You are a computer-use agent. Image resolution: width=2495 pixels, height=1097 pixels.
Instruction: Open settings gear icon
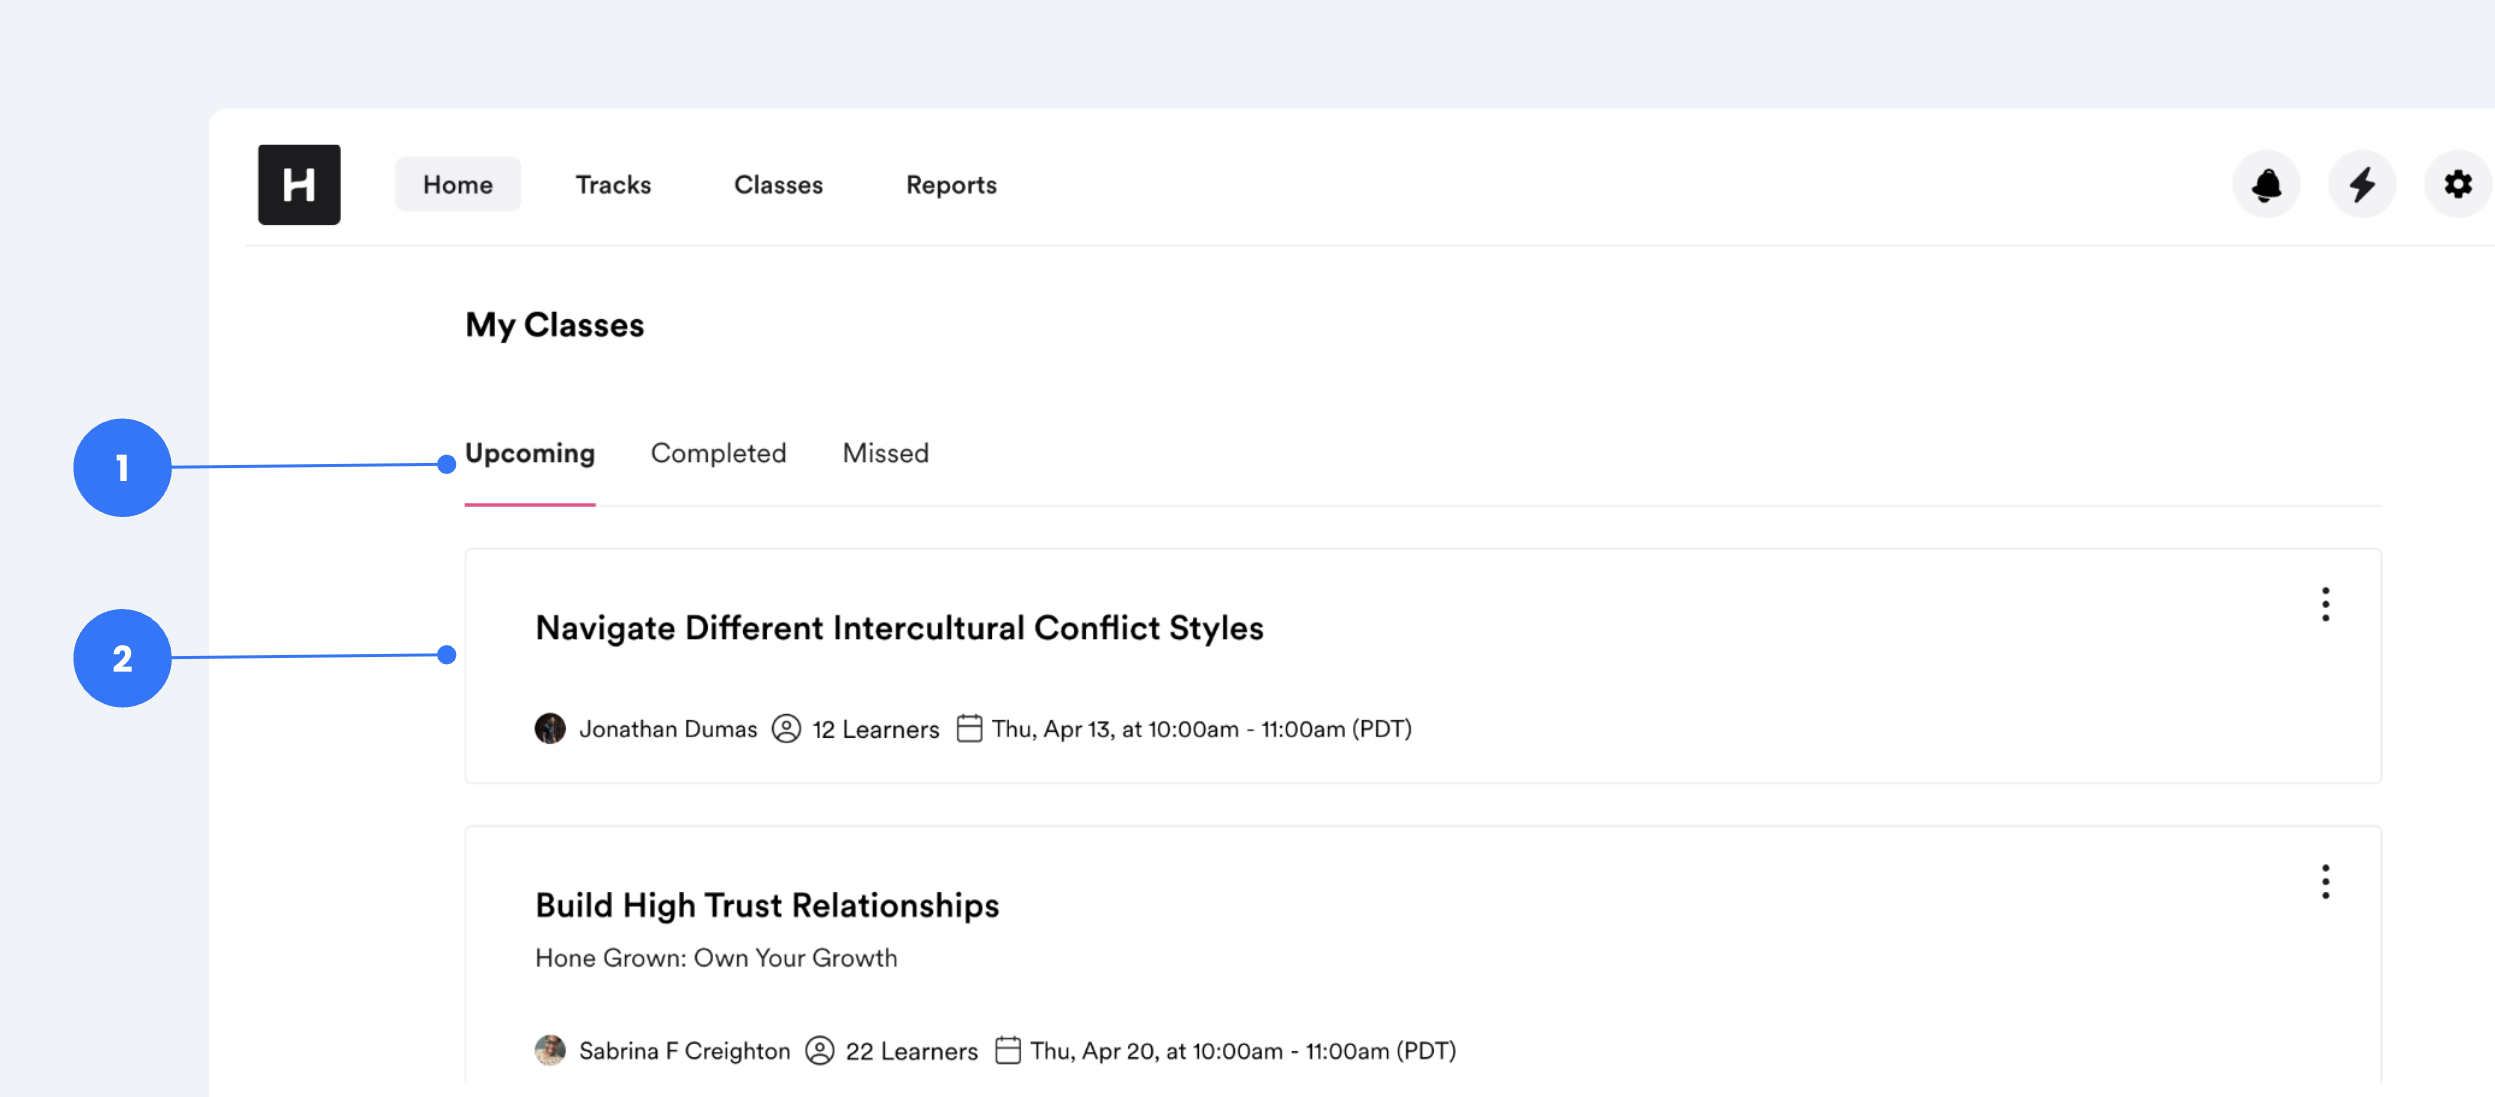coord(2457,185)
